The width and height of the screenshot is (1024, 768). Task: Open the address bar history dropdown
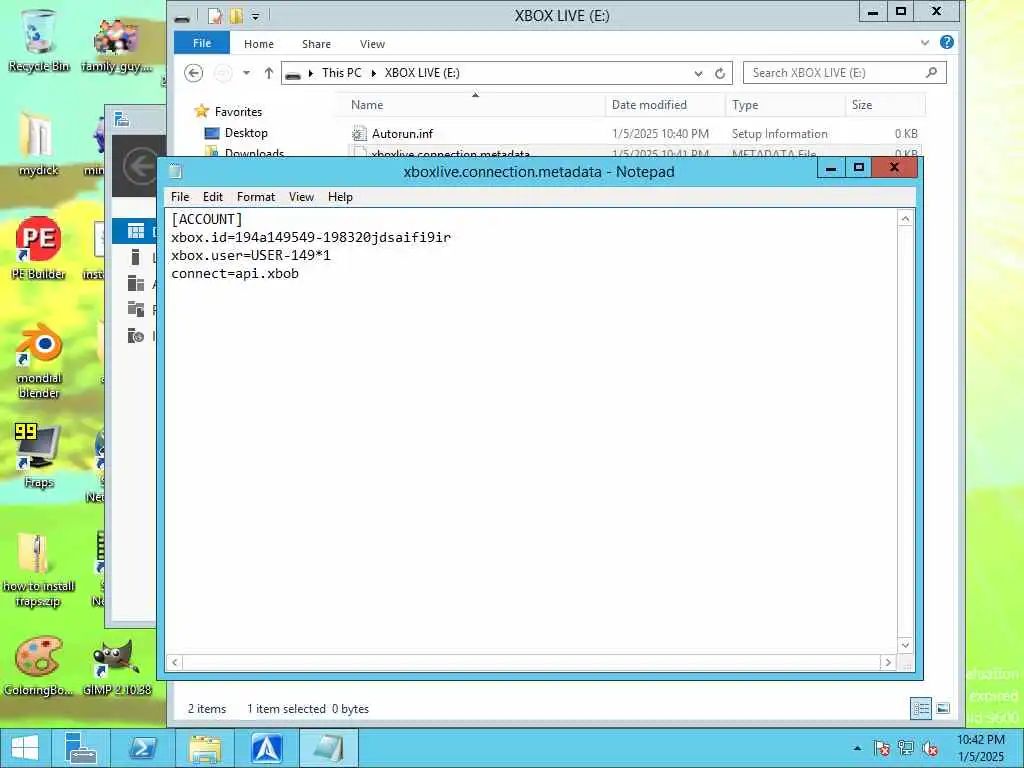(x=698, y=73)
